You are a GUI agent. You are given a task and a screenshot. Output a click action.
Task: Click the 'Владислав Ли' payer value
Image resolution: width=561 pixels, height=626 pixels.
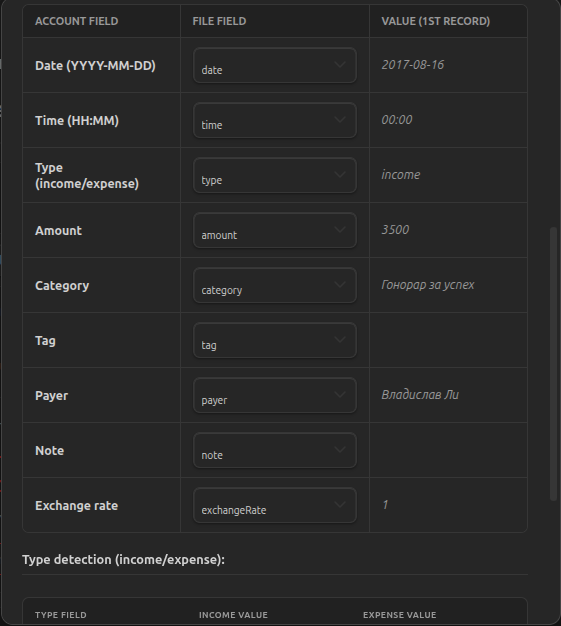(420, 395)
